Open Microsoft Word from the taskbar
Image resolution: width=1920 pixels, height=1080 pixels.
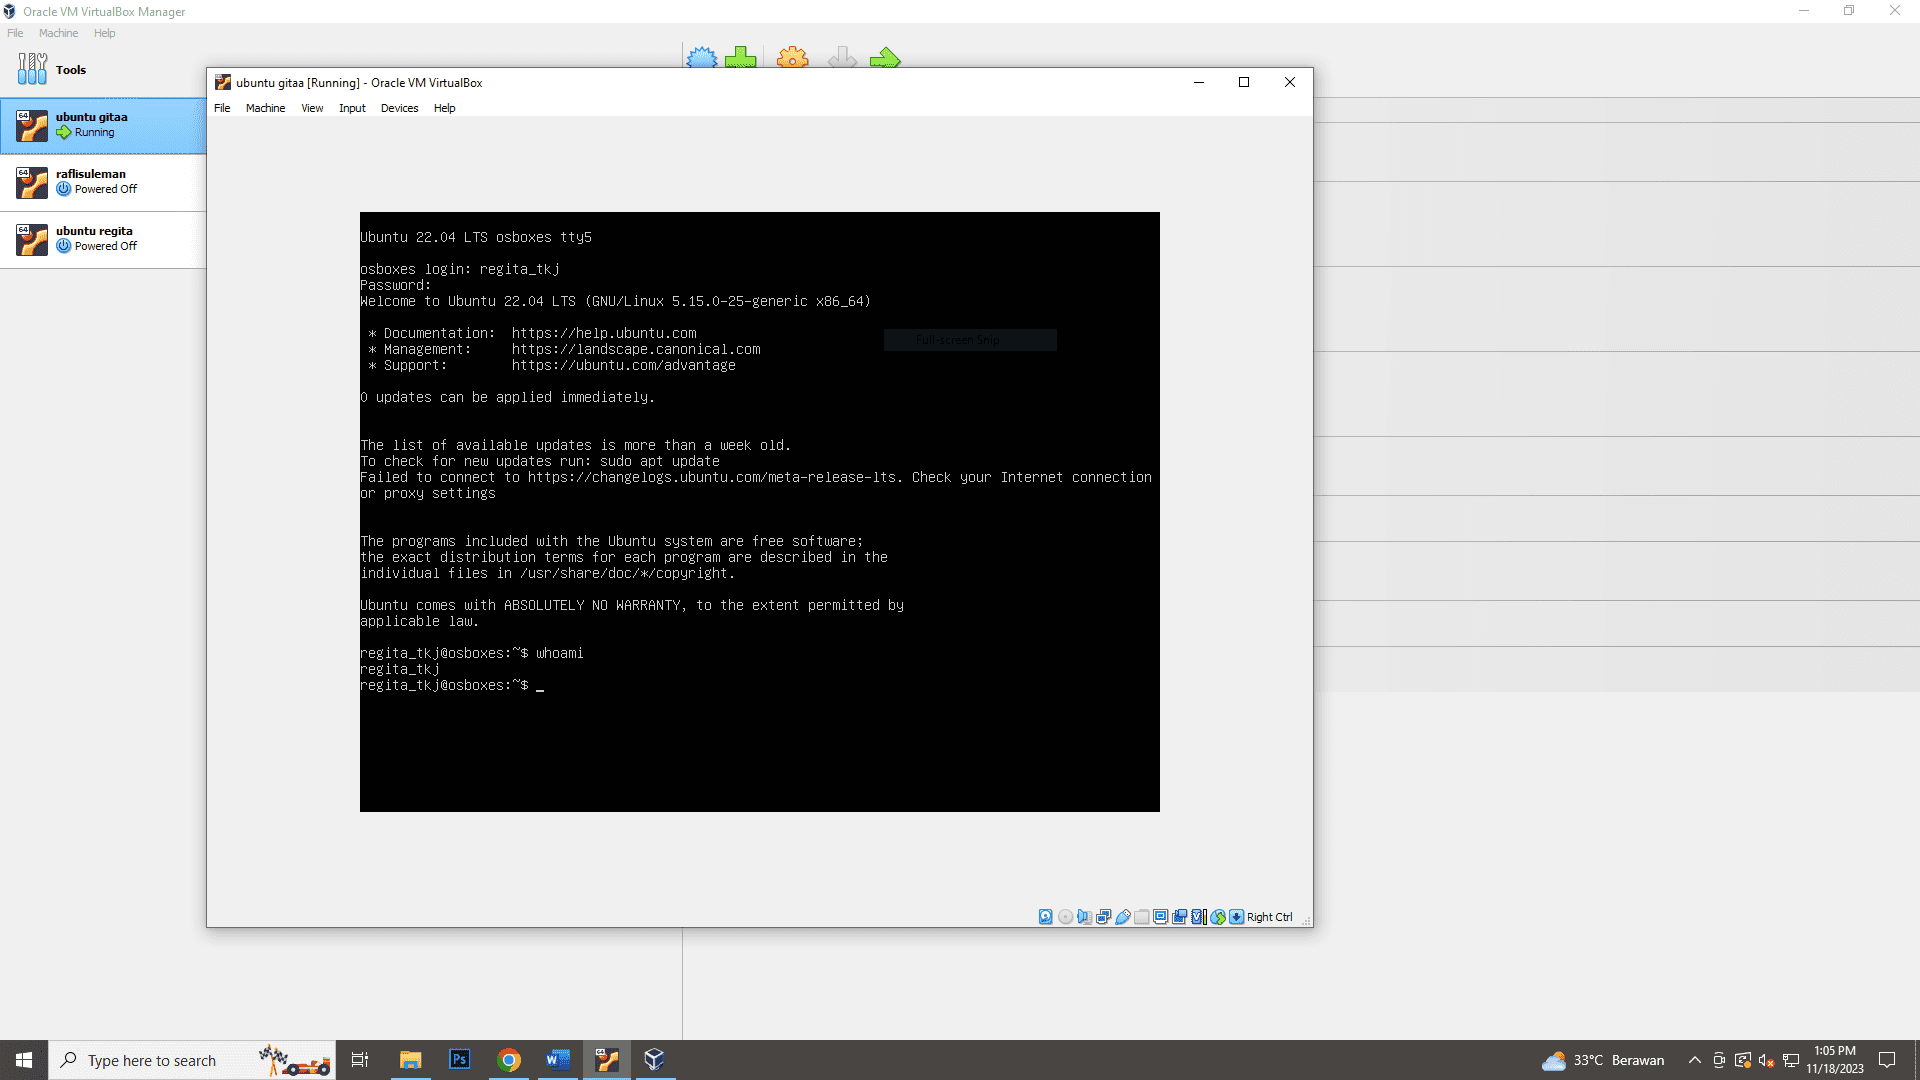558,1060
